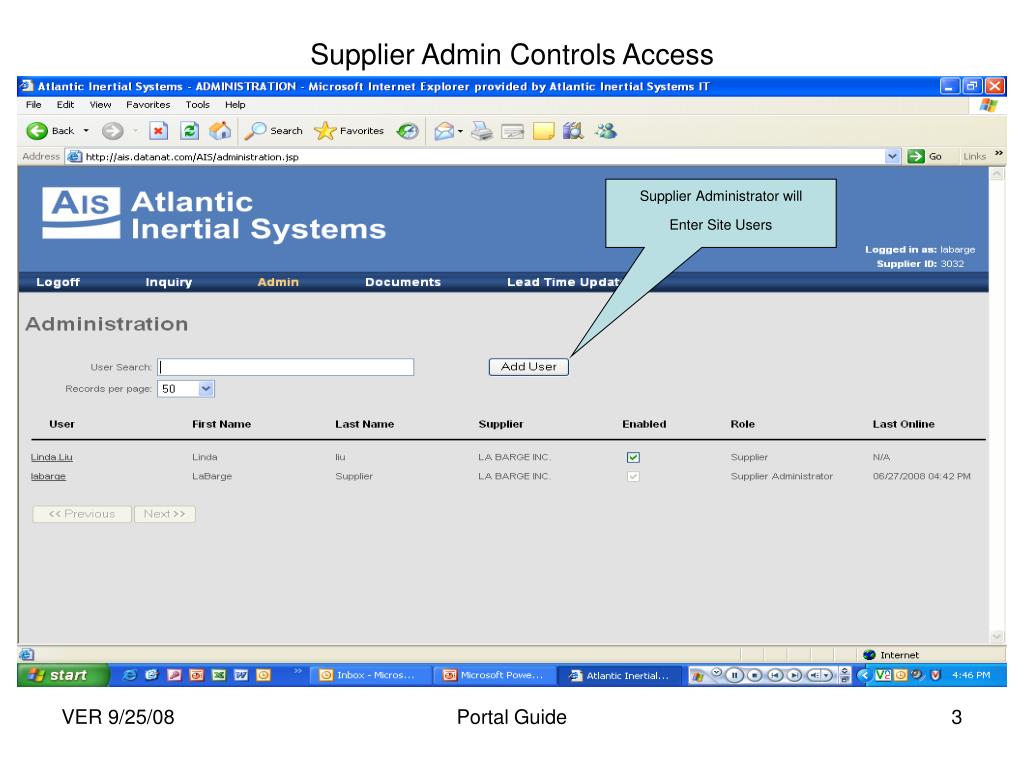Click the Supplier column header
Image resolution: width=1024 pixels, height=768 pixels.
[x=501, y=424]
